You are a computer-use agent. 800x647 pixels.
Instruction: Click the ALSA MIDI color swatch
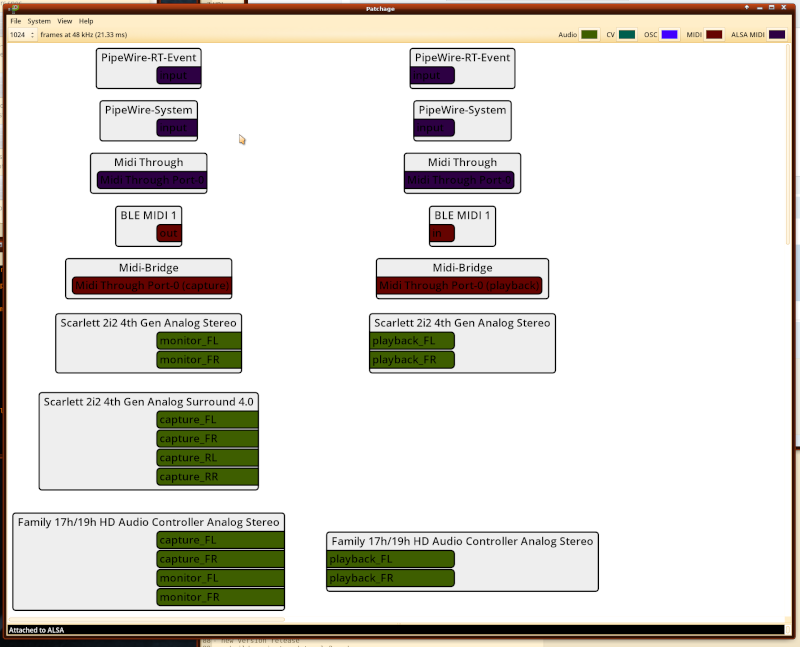click(777, 35)
